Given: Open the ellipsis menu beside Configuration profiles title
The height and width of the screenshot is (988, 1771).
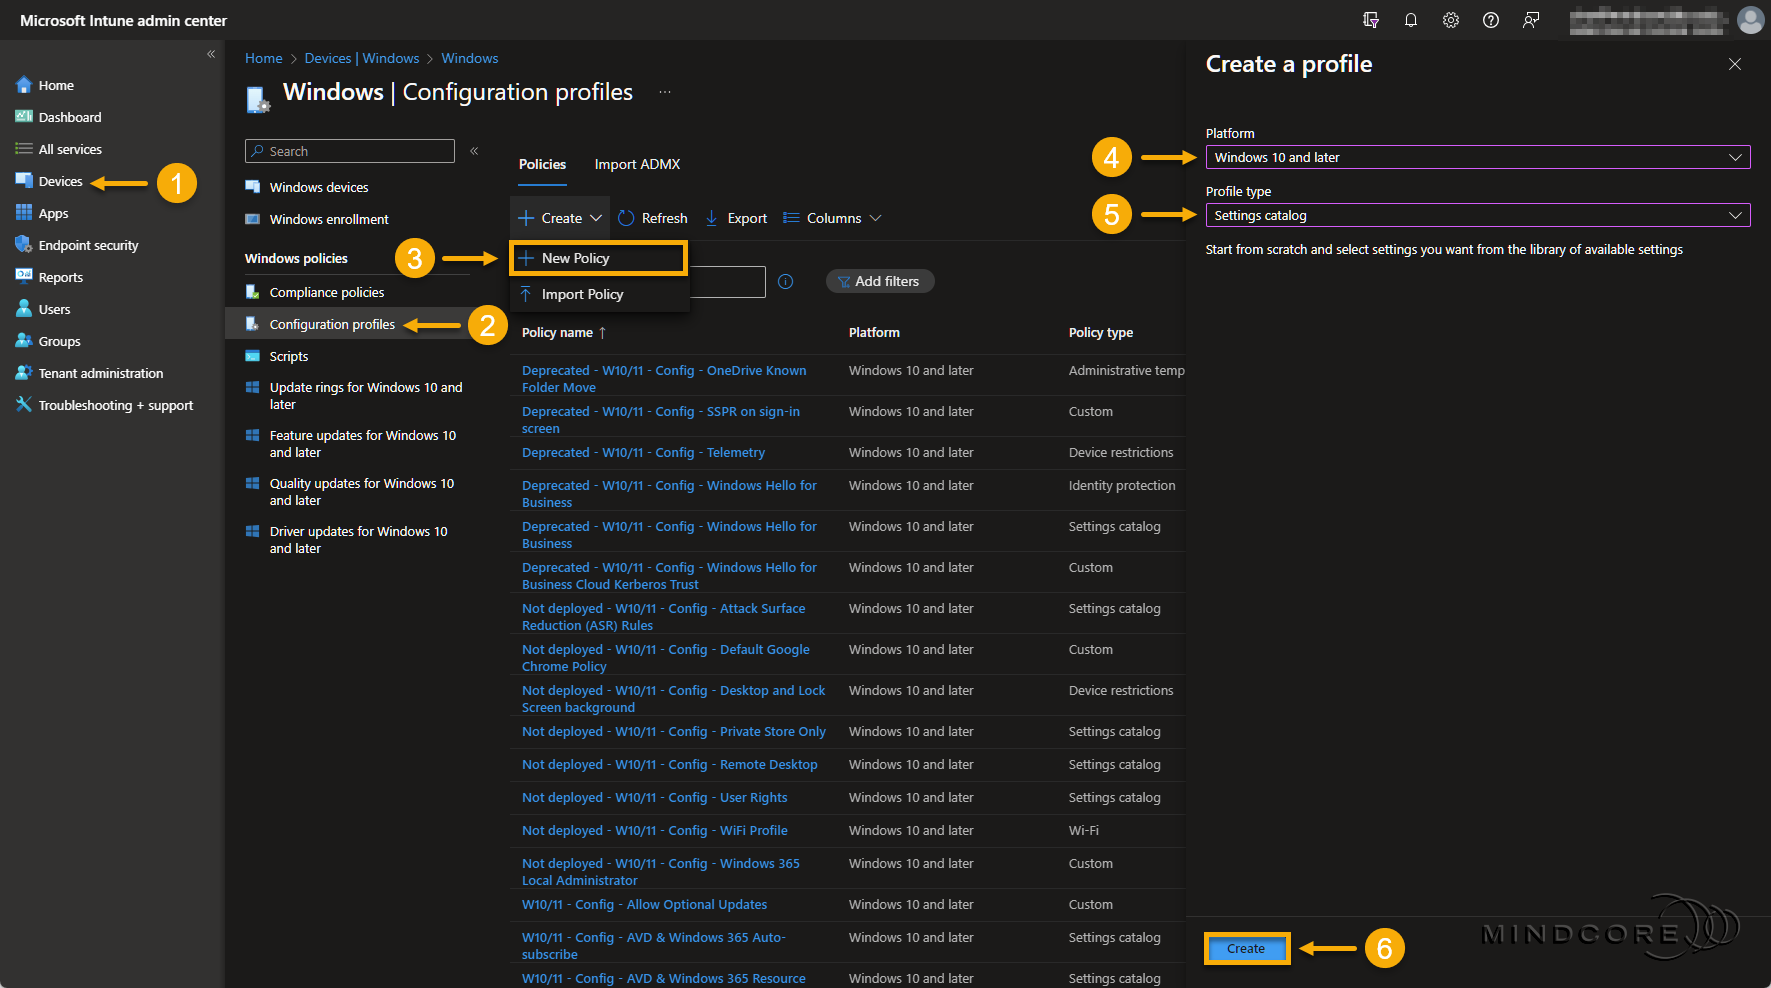Looking at the screenshot, I should point(665,92).
